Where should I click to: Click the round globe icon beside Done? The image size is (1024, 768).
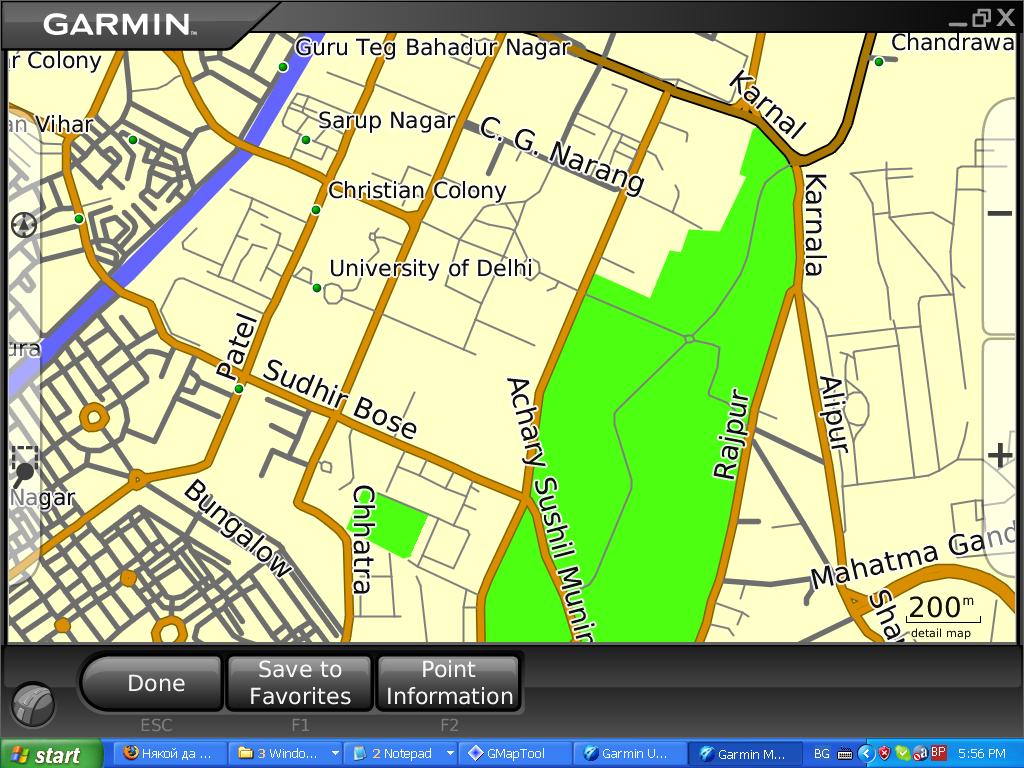coord(33,705)
